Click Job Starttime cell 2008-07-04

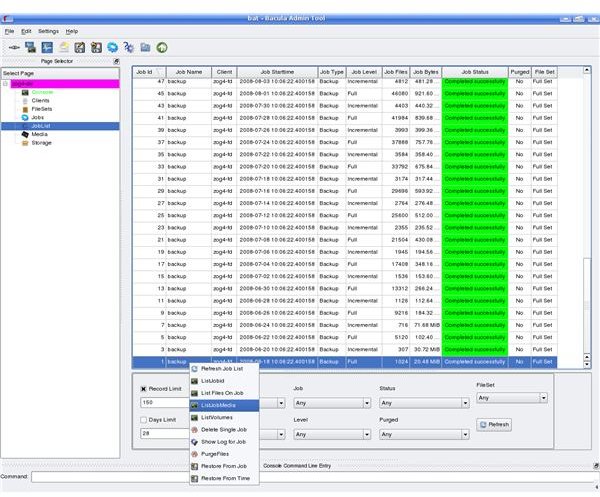pos(277,264)
